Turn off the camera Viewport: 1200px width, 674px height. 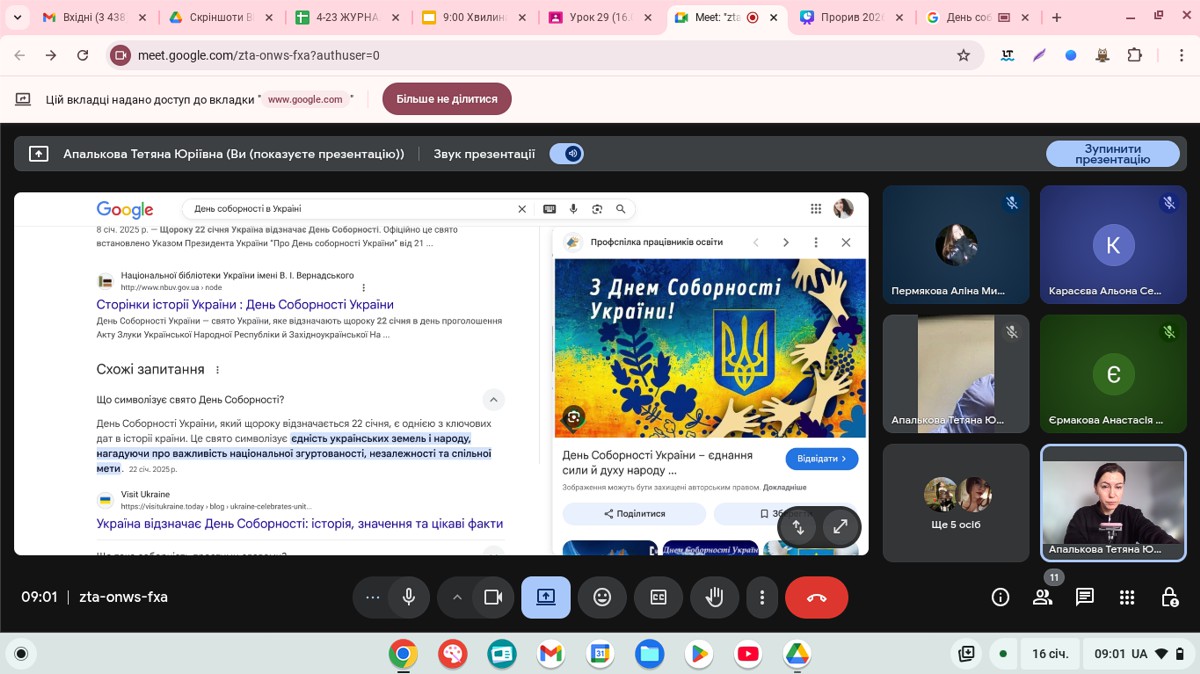(492, 597)
